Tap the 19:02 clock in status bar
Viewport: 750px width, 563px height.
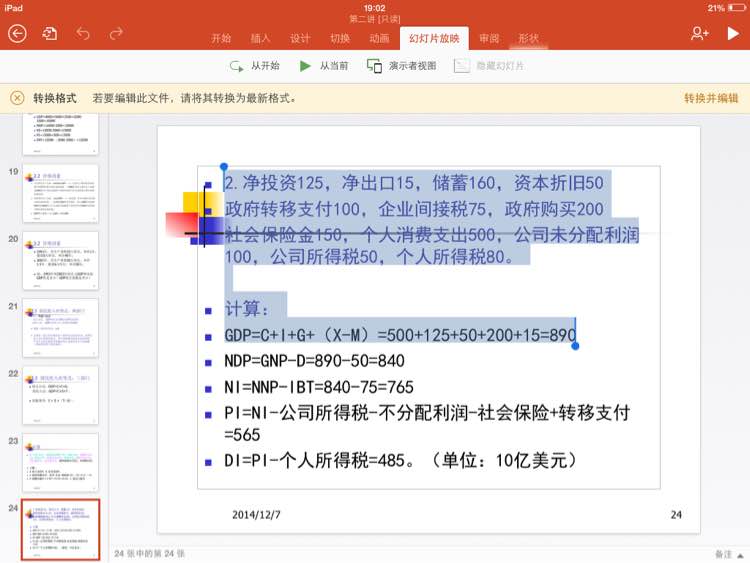point(374,8)
